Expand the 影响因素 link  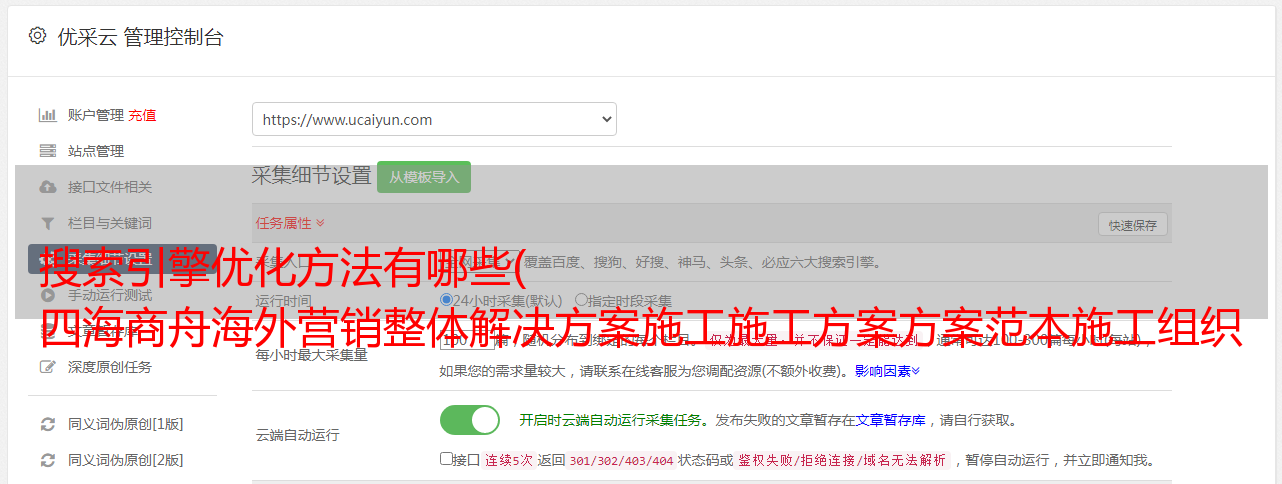click(887, 371)
